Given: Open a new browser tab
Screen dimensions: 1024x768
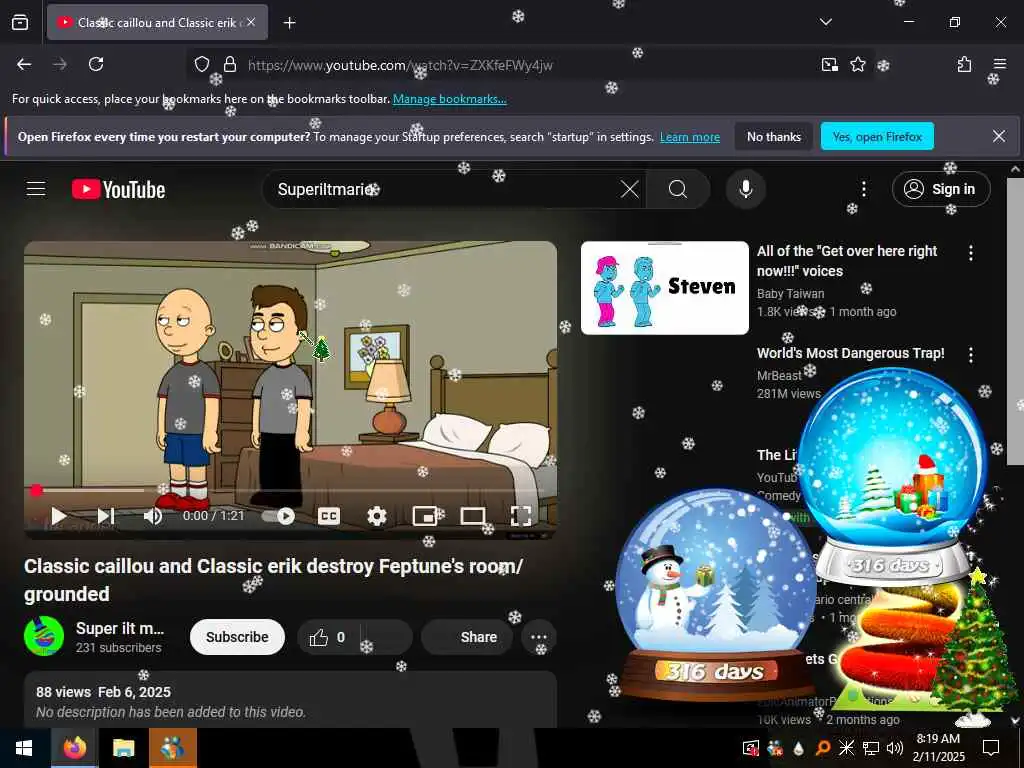Looking at the screenshot, I should pyautogui.click(x=290, y=23).
